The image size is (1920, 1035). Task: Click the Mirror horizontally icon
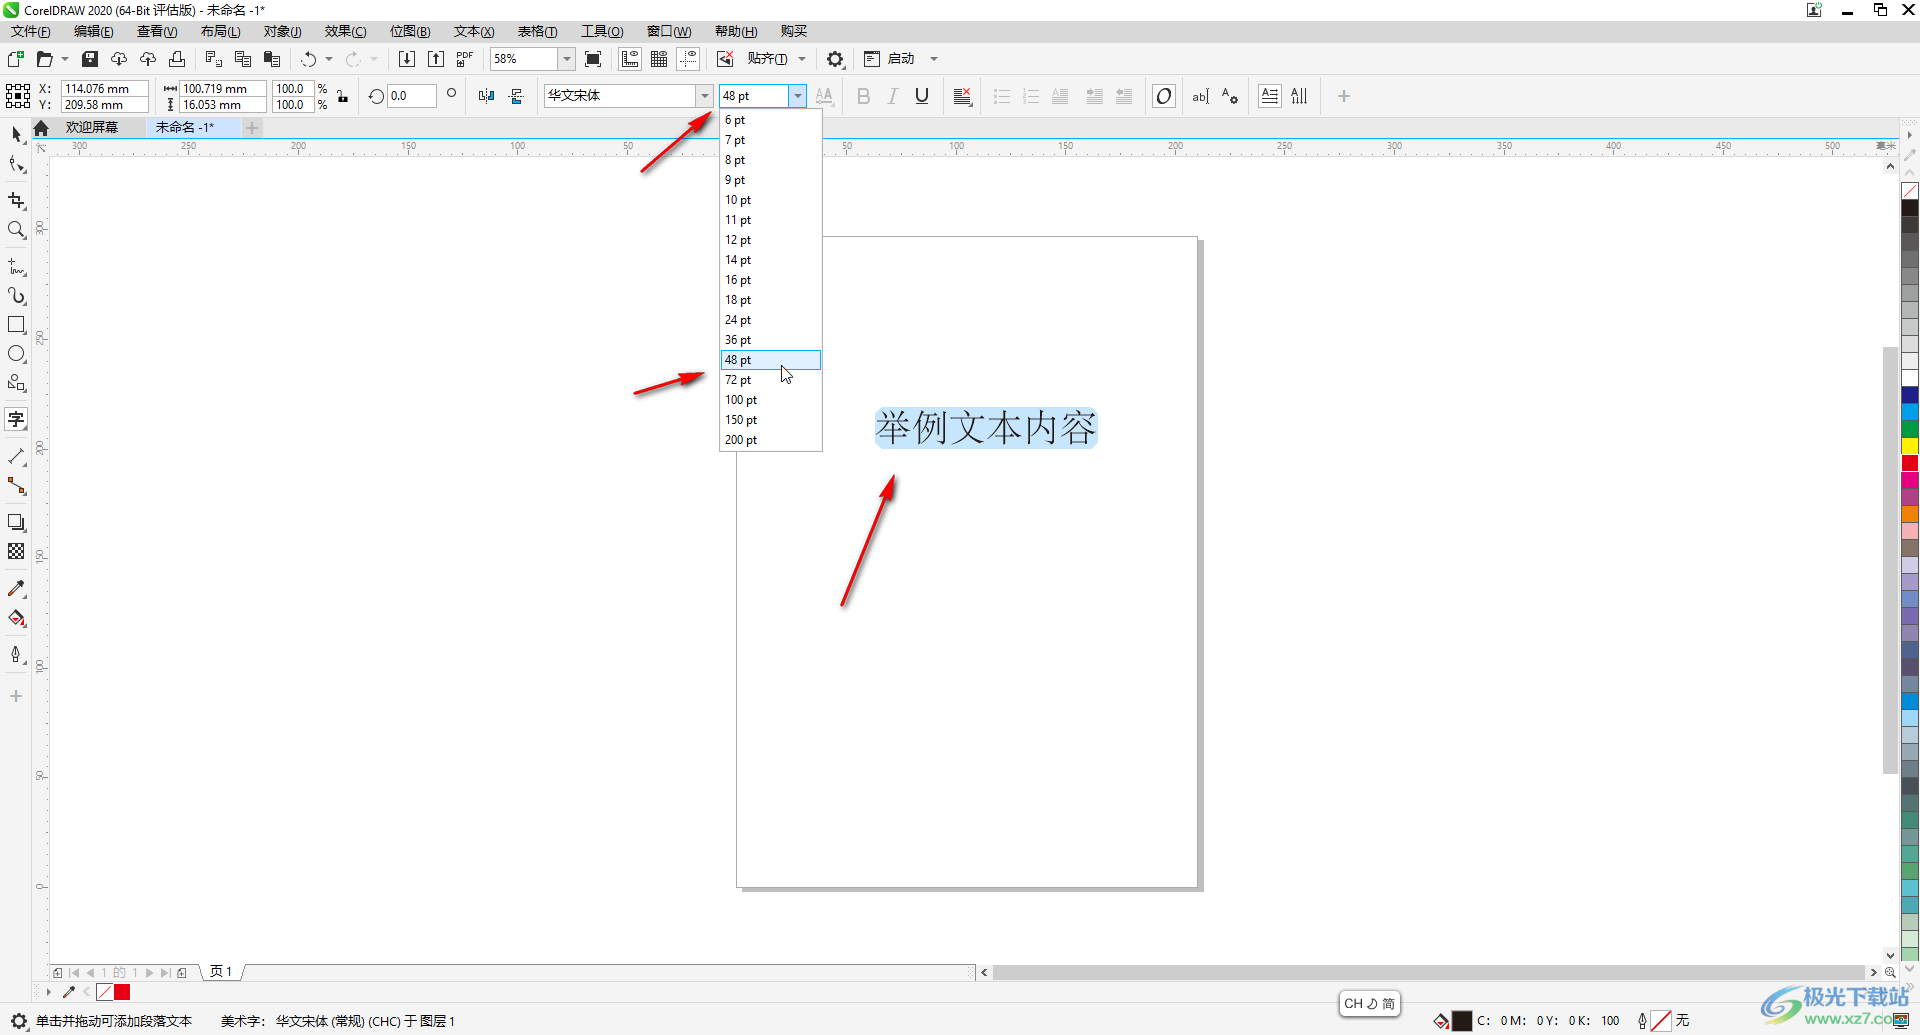coord(486,96)
